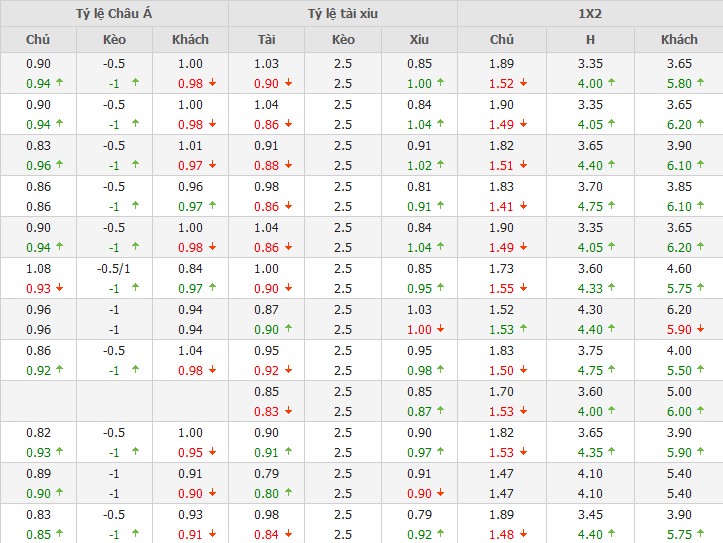Select the 1.73 home win odds

(502, 269)
